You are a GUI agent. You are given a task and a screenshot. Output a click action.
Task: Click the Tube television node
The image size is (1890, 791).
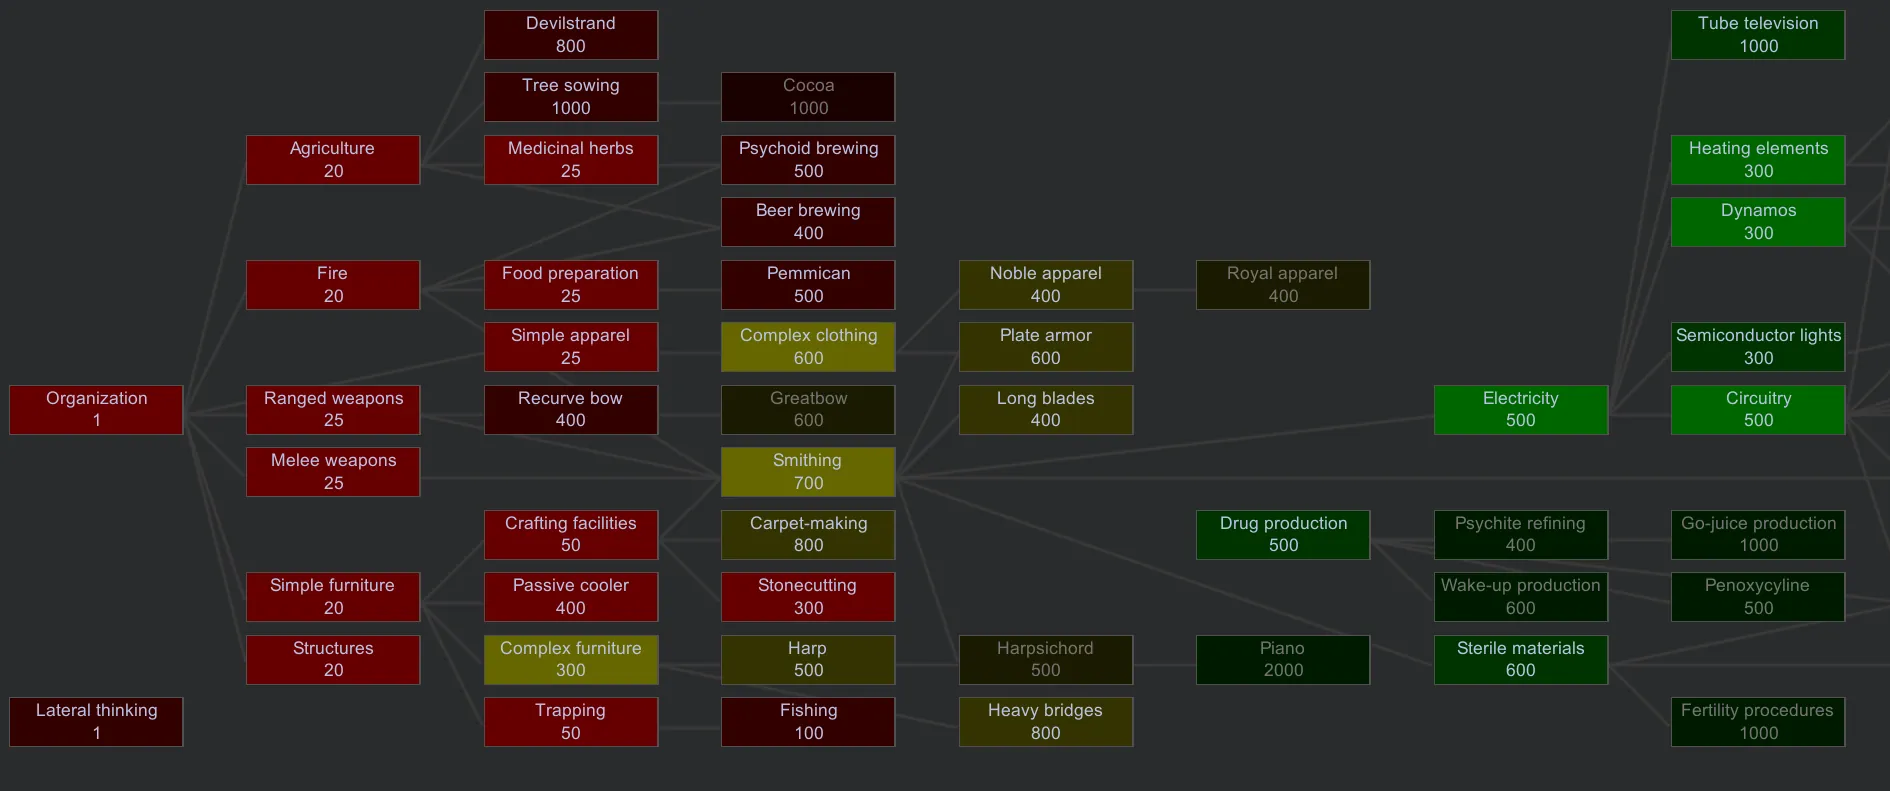(x=1757, y=35)
